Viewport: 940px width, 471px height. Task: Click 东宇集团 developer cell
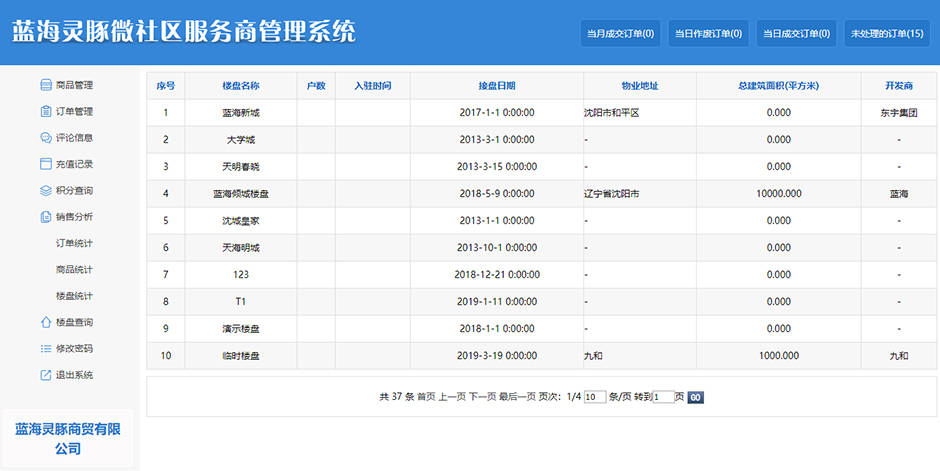point(899,113)
